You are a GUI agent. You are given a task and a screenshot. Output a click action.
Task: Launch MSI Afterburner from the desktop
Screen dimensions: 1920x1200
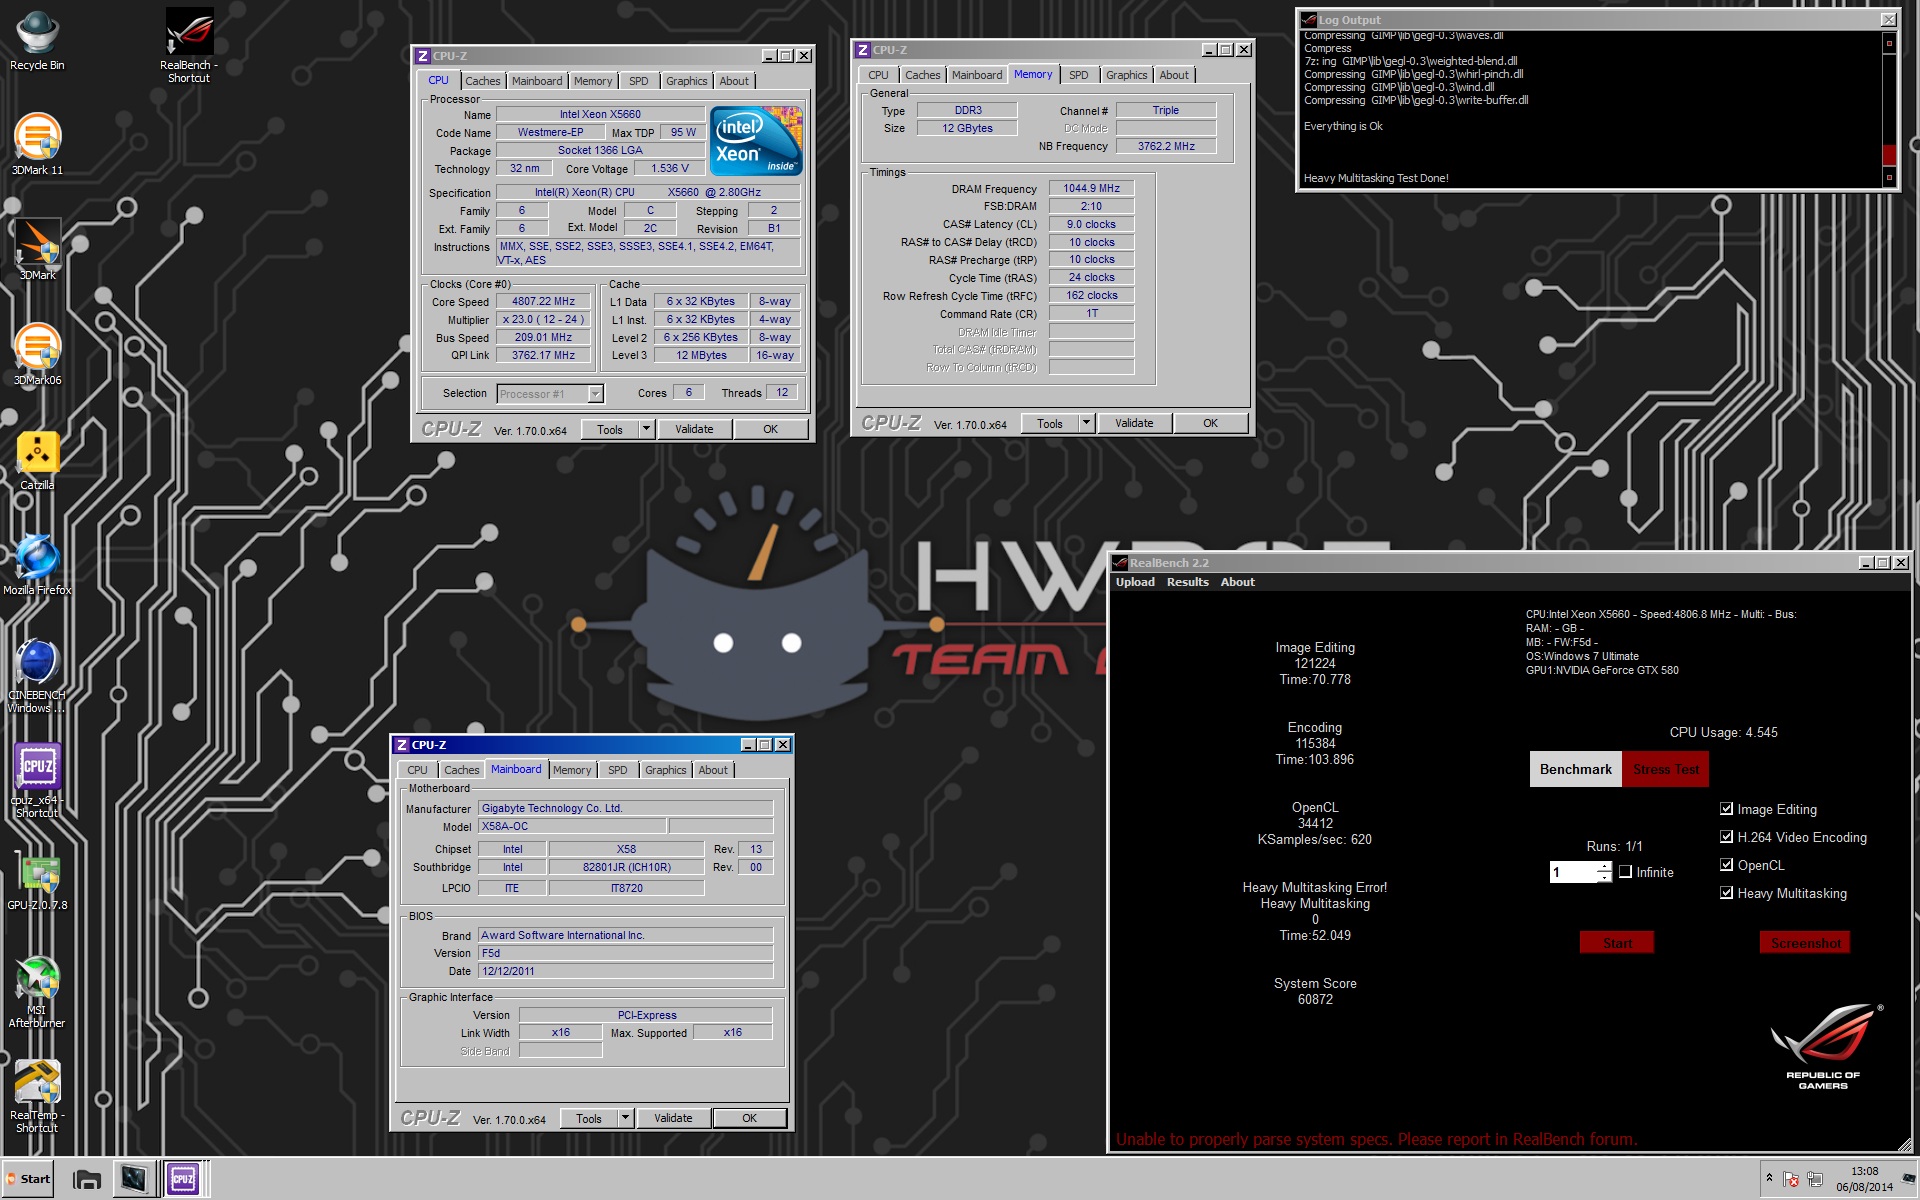pos(37,992)
